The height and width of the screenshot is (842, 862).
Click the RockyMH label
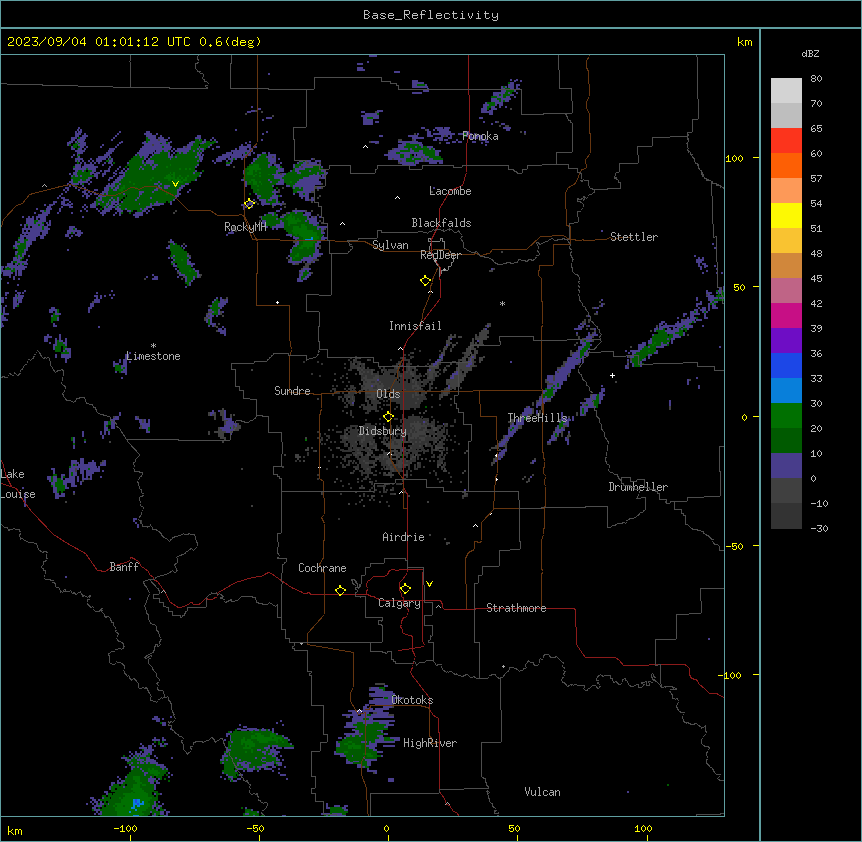tap(245, 227)
